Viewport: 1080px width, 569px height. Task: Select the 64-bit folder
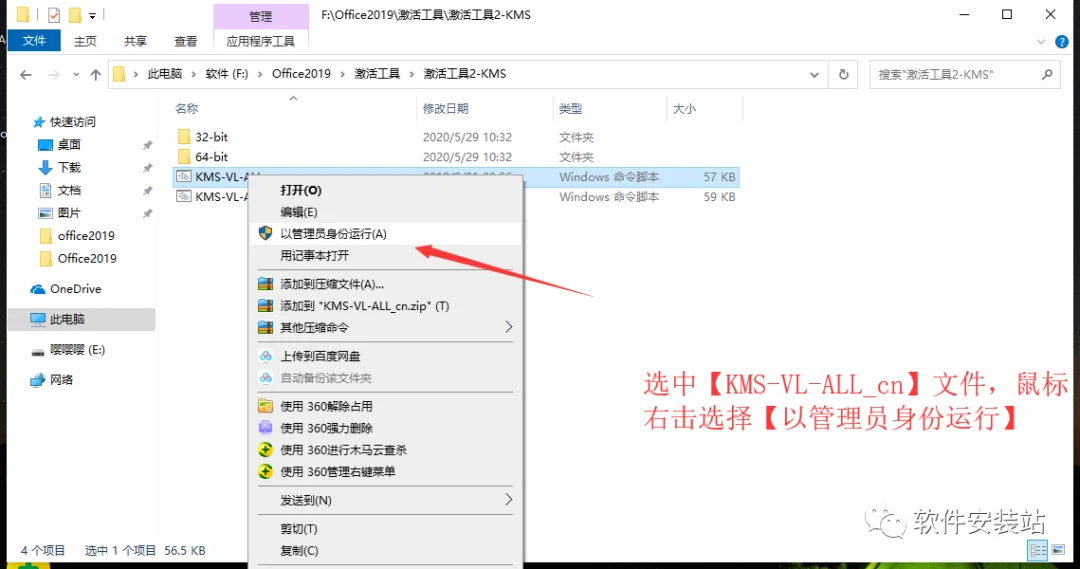click(211, 157)
